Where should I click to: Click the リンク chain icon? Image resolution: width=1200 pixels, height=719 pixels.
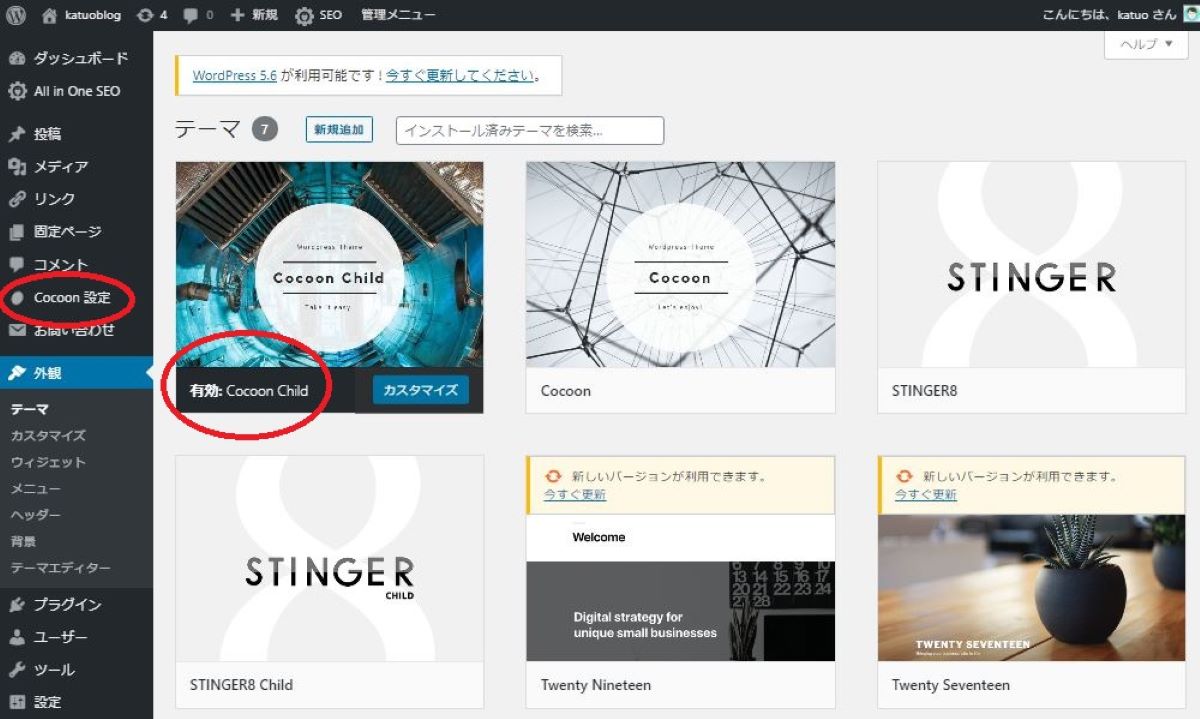[x=17, y=199]
